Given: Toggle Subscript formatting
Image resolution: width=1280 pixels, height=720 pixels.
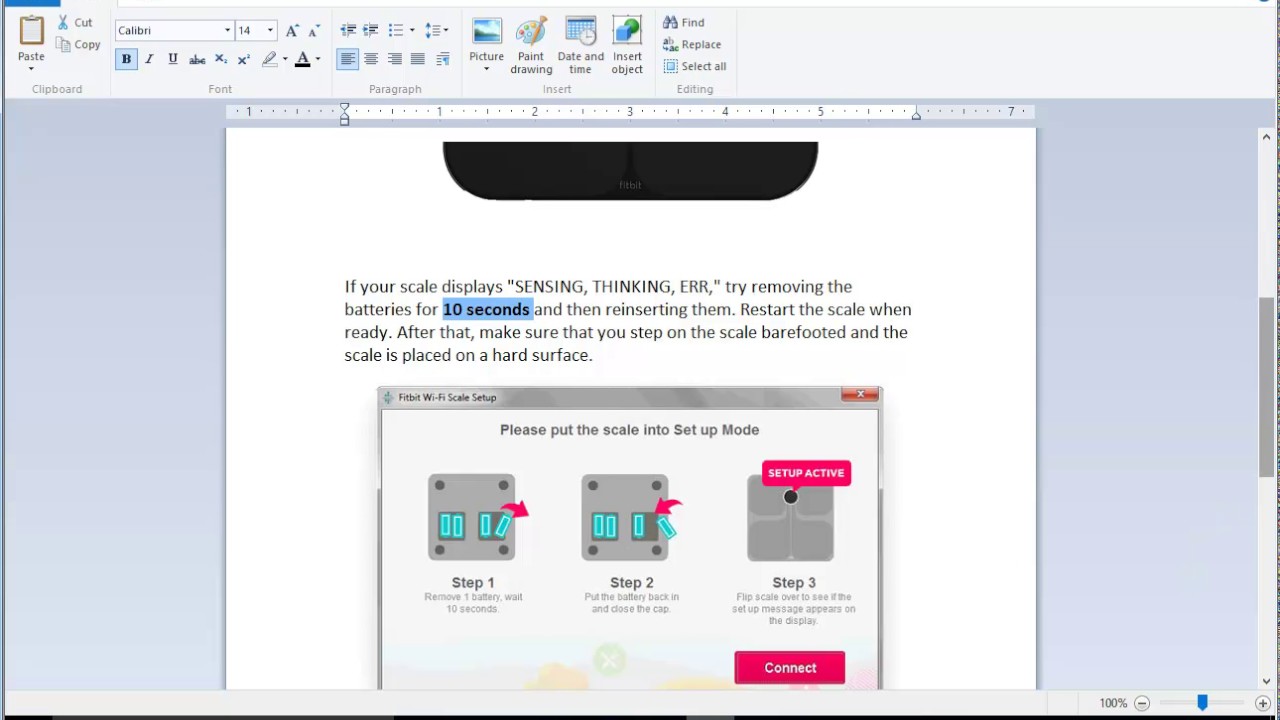Looking at the screenshot, I should [221, 59].
